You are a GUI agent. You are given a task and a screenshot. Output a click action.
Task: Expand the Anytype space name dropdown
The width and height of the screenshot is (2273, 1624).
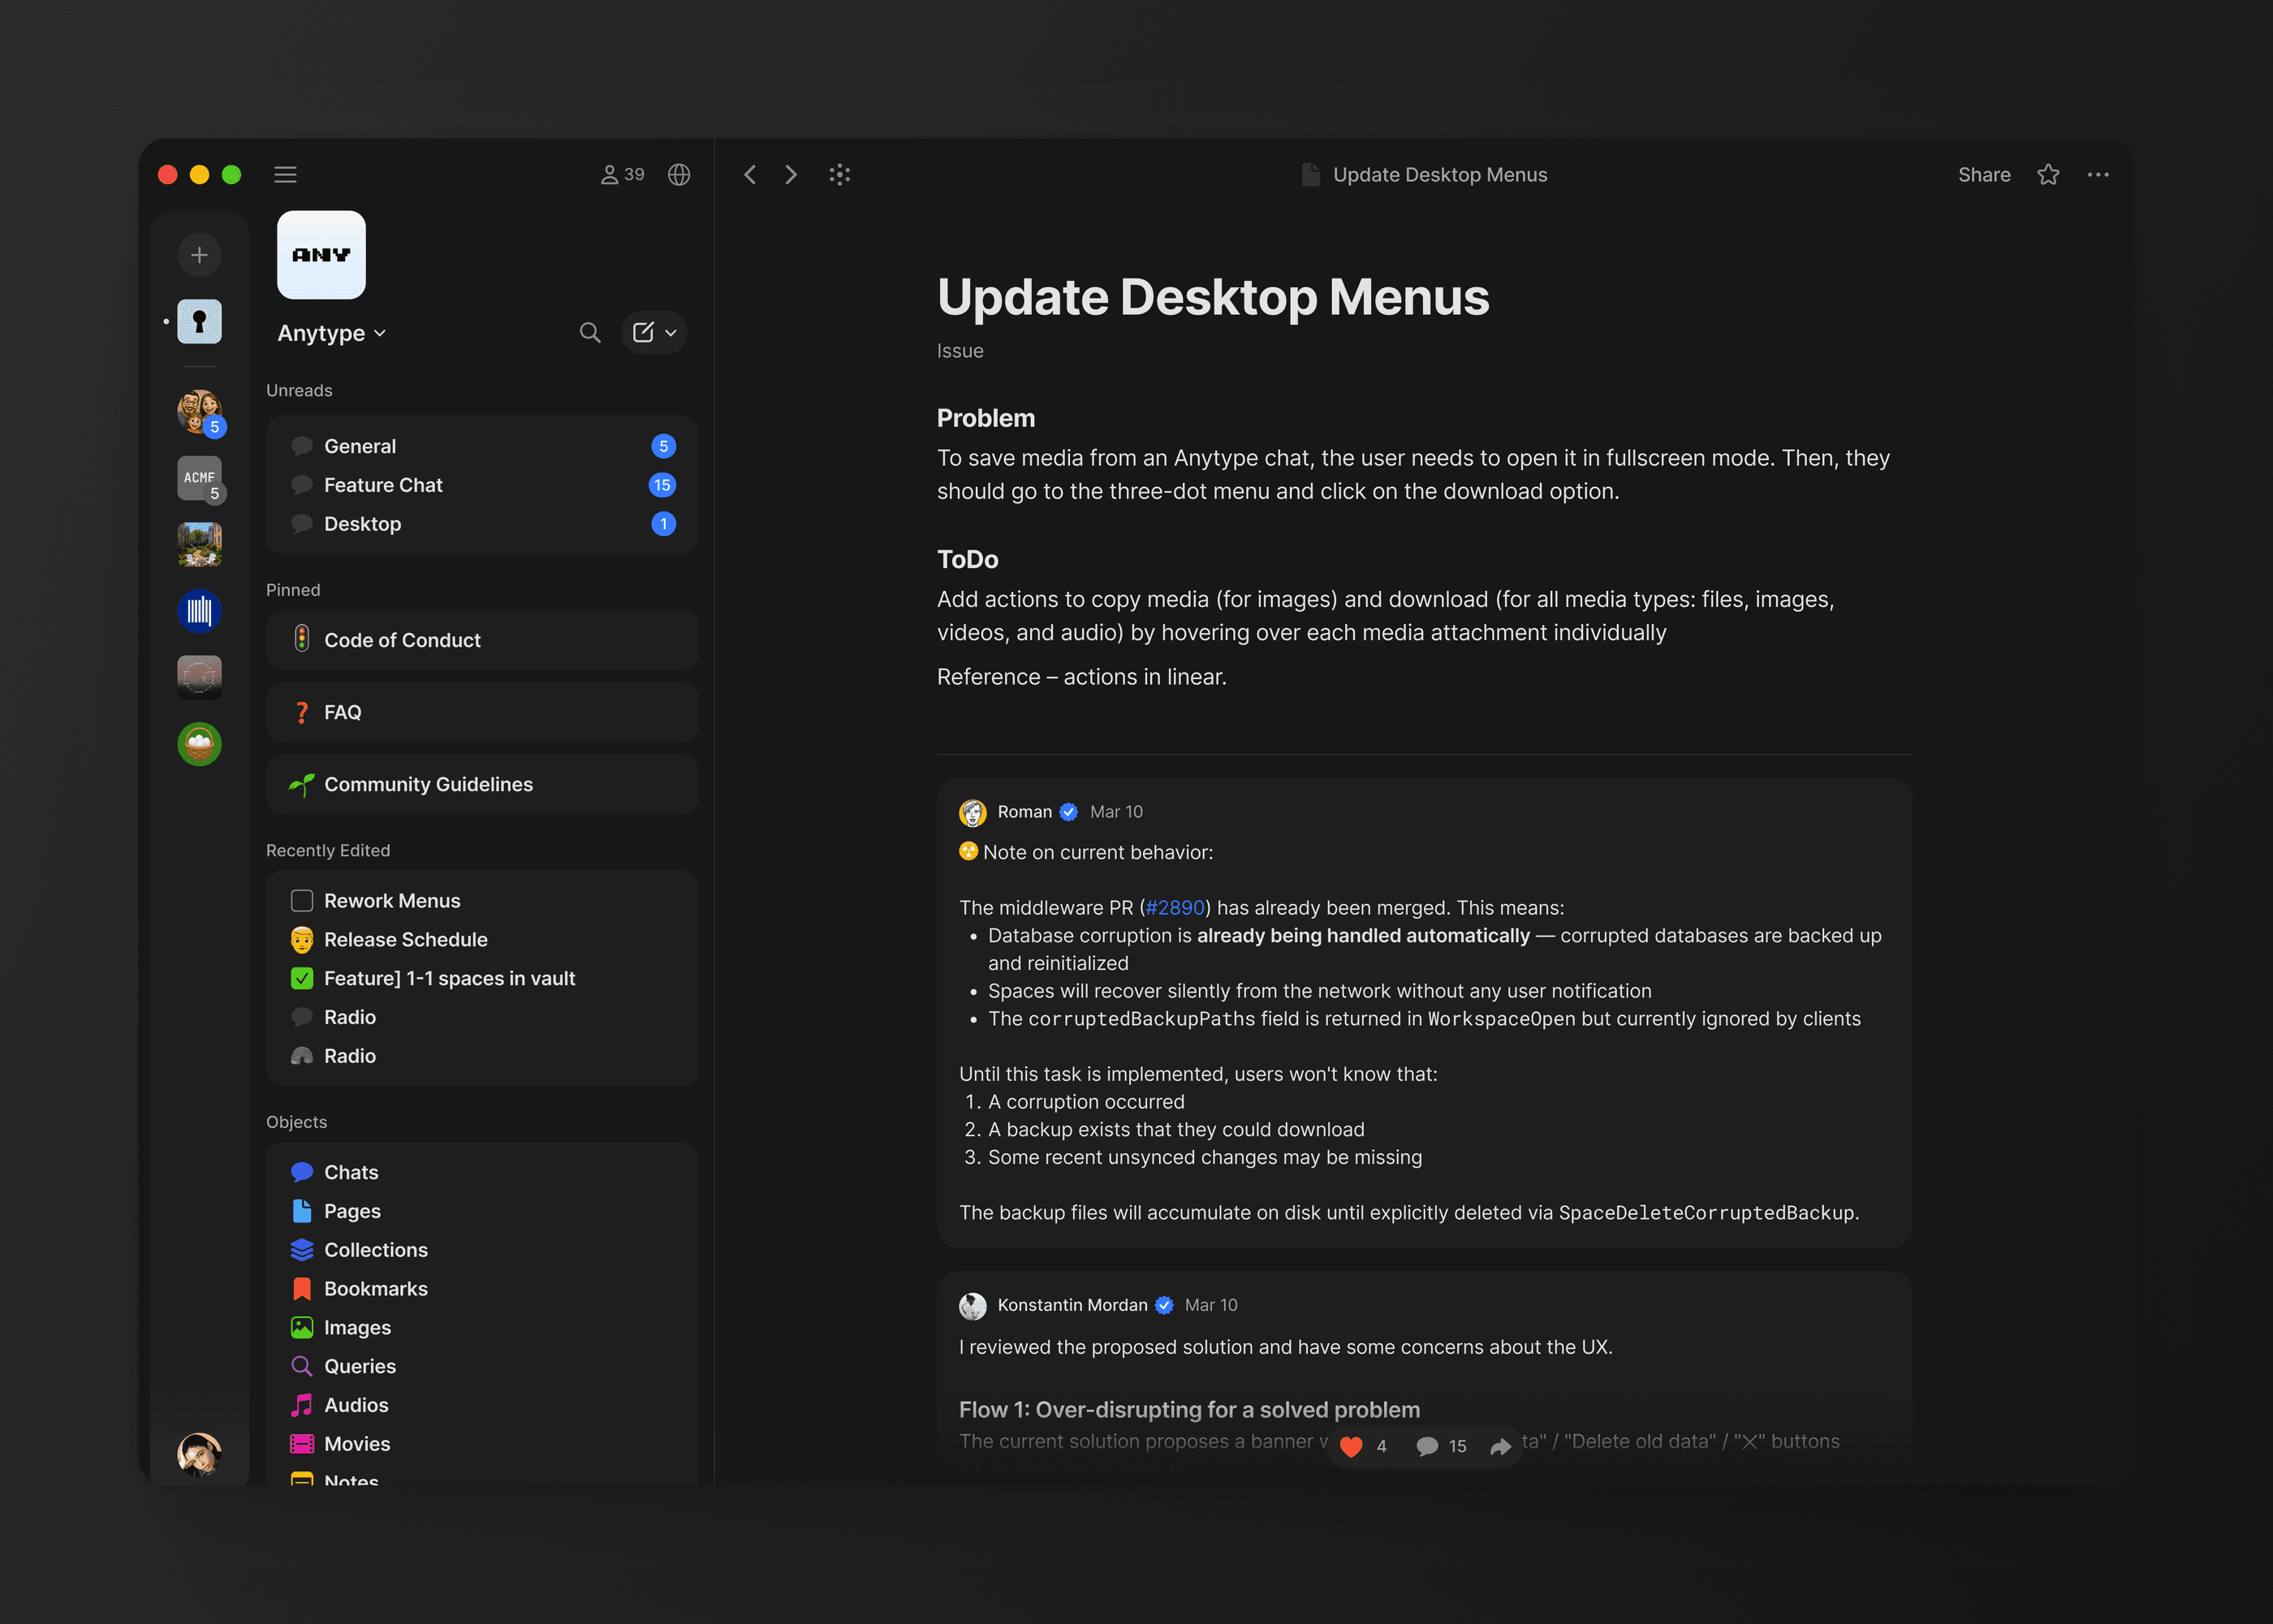click(x=331, y=333)
